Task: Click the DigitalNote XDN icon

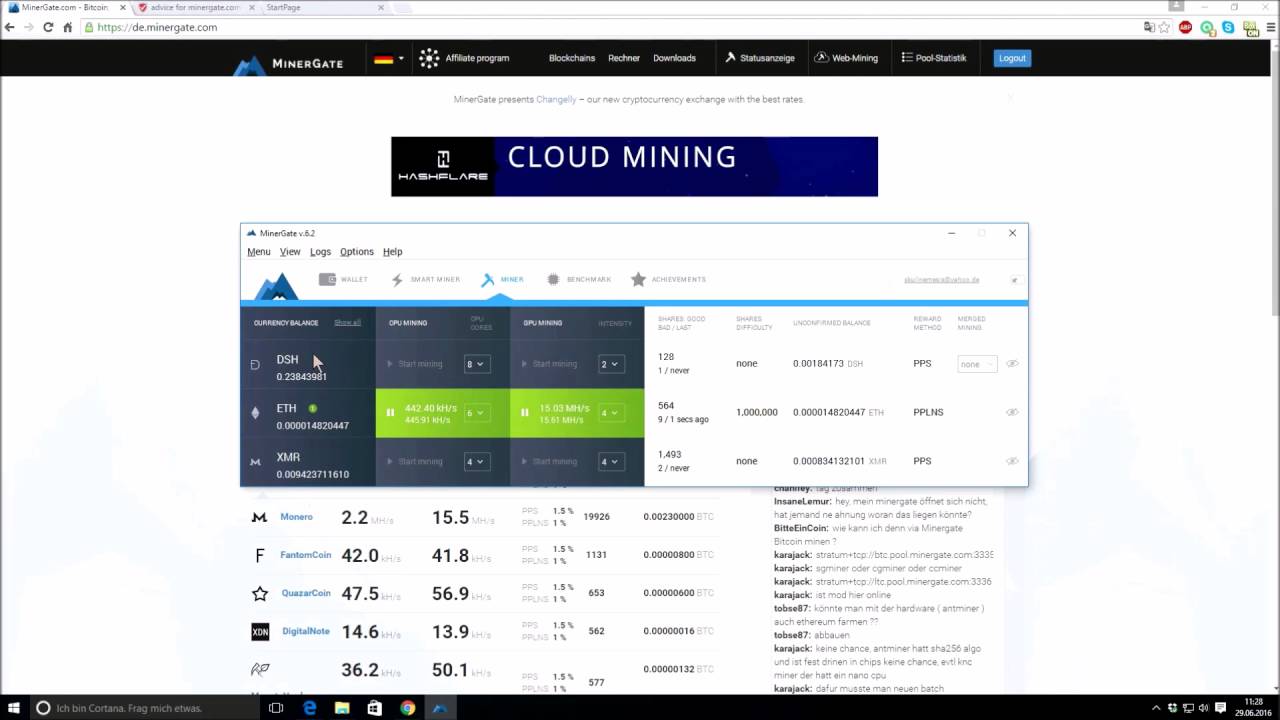Action: point(260,632)
